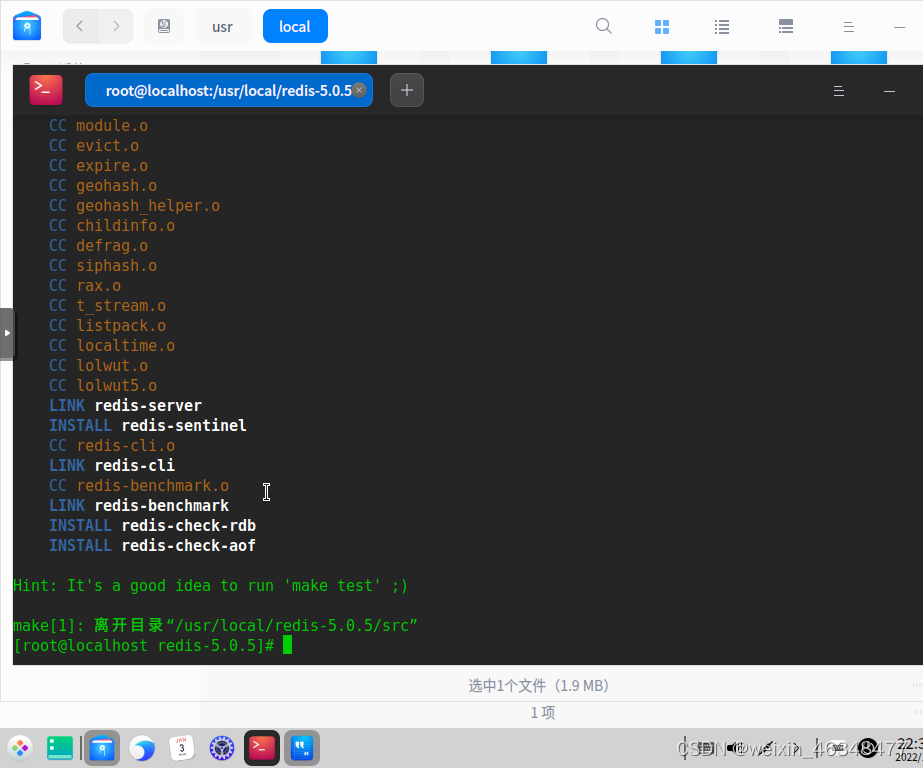Viewport: 923px width, 768px height.
Task: Click the '1 项' status bar text
Action: click(x=543, y=713)
